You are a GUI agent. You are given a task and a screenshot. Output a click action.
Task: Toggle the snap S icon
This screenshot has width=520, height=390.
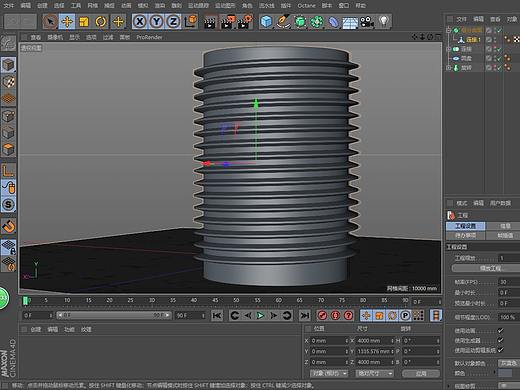[8, 204]
